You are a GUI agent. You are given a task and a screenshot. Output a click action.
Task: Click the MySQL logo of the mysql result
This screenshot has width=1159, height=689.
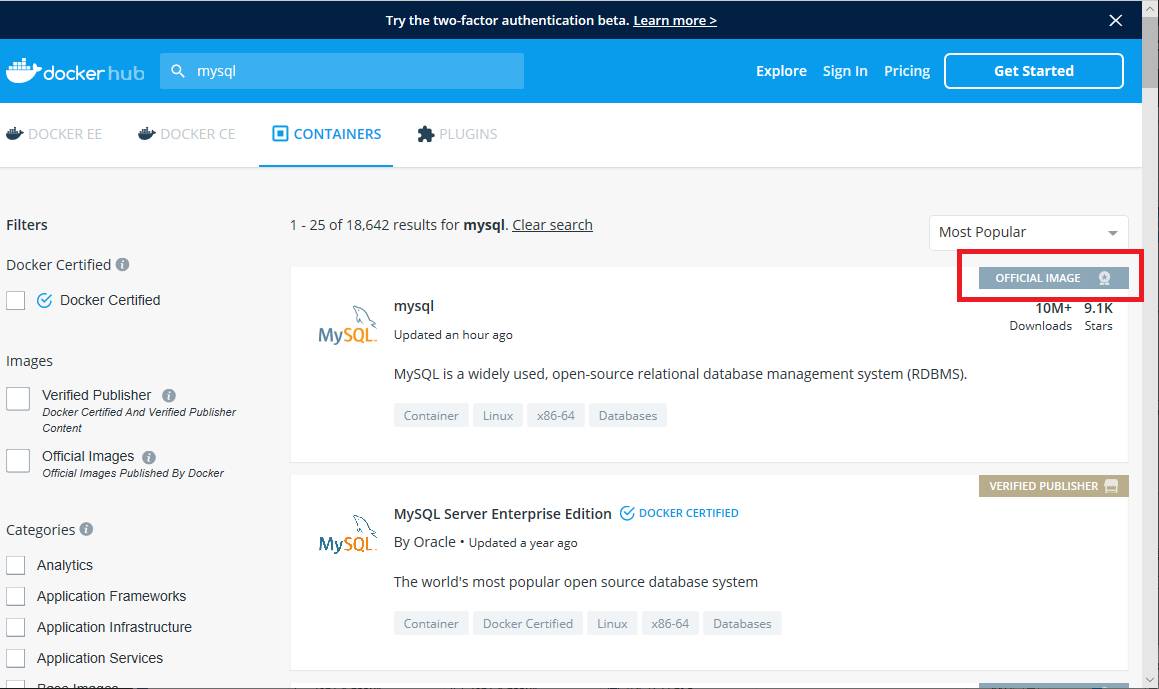pos(347,325)
